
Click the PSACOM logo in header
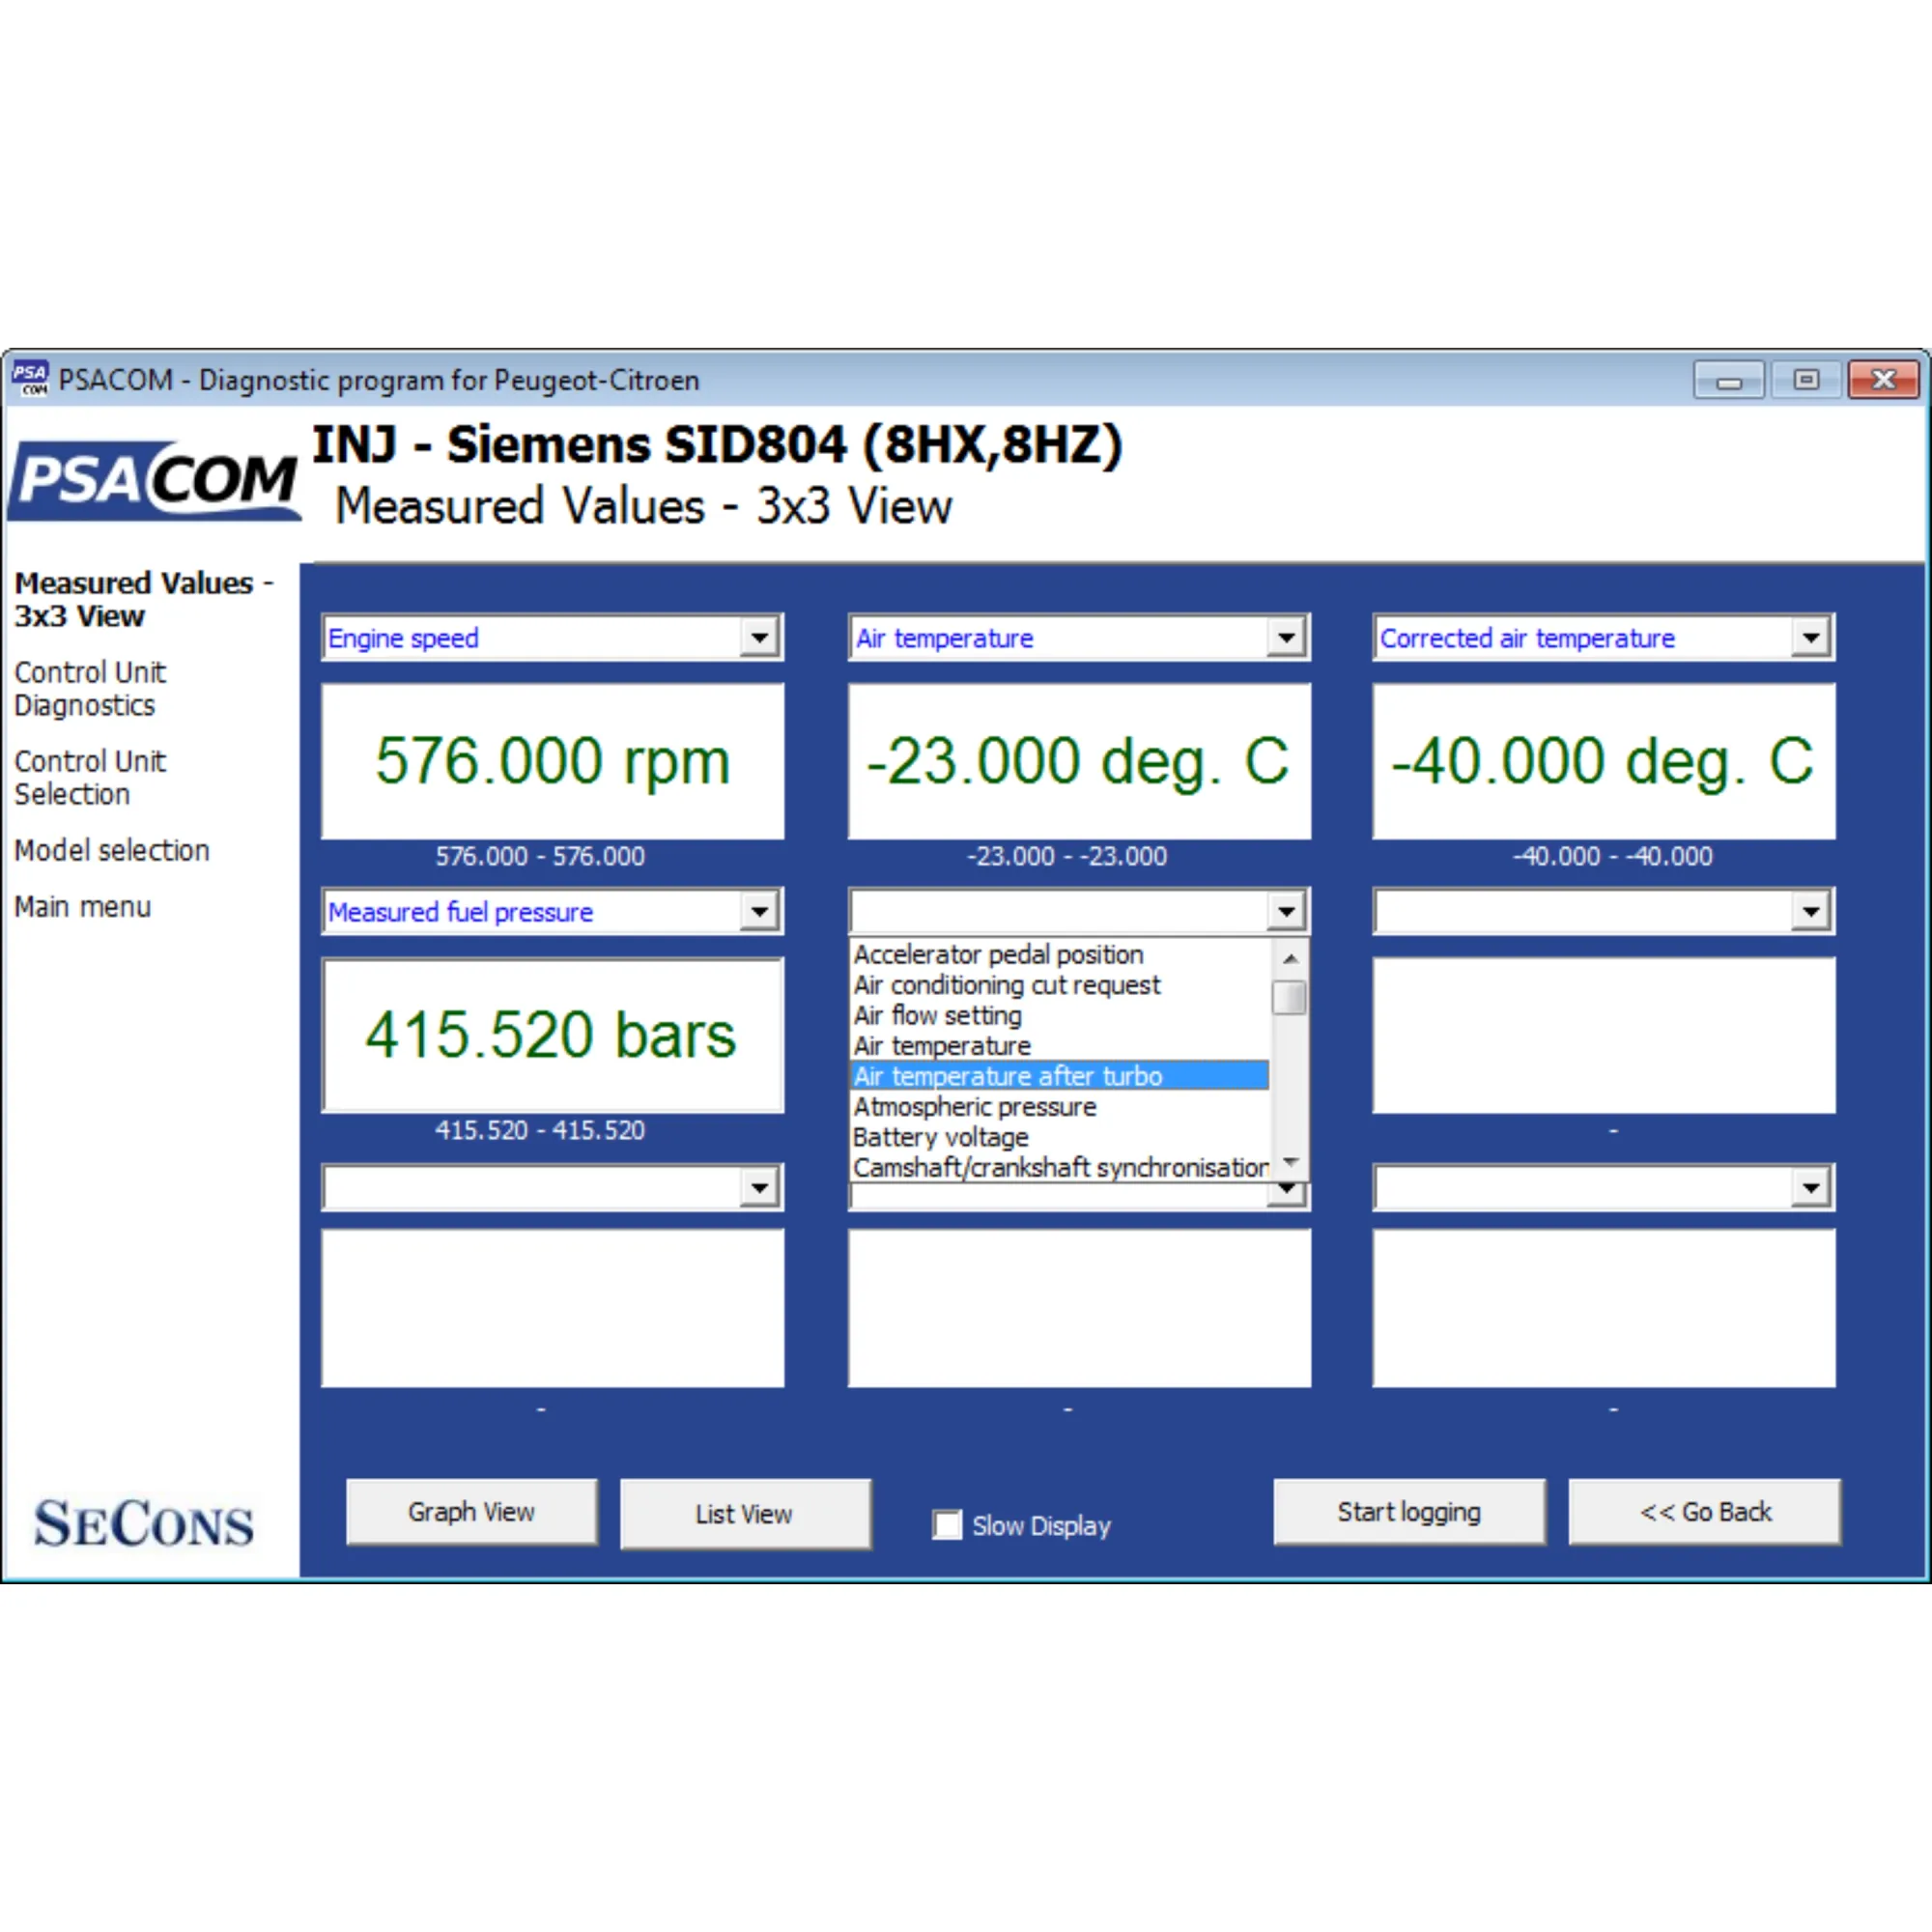(x=155, y=480)
